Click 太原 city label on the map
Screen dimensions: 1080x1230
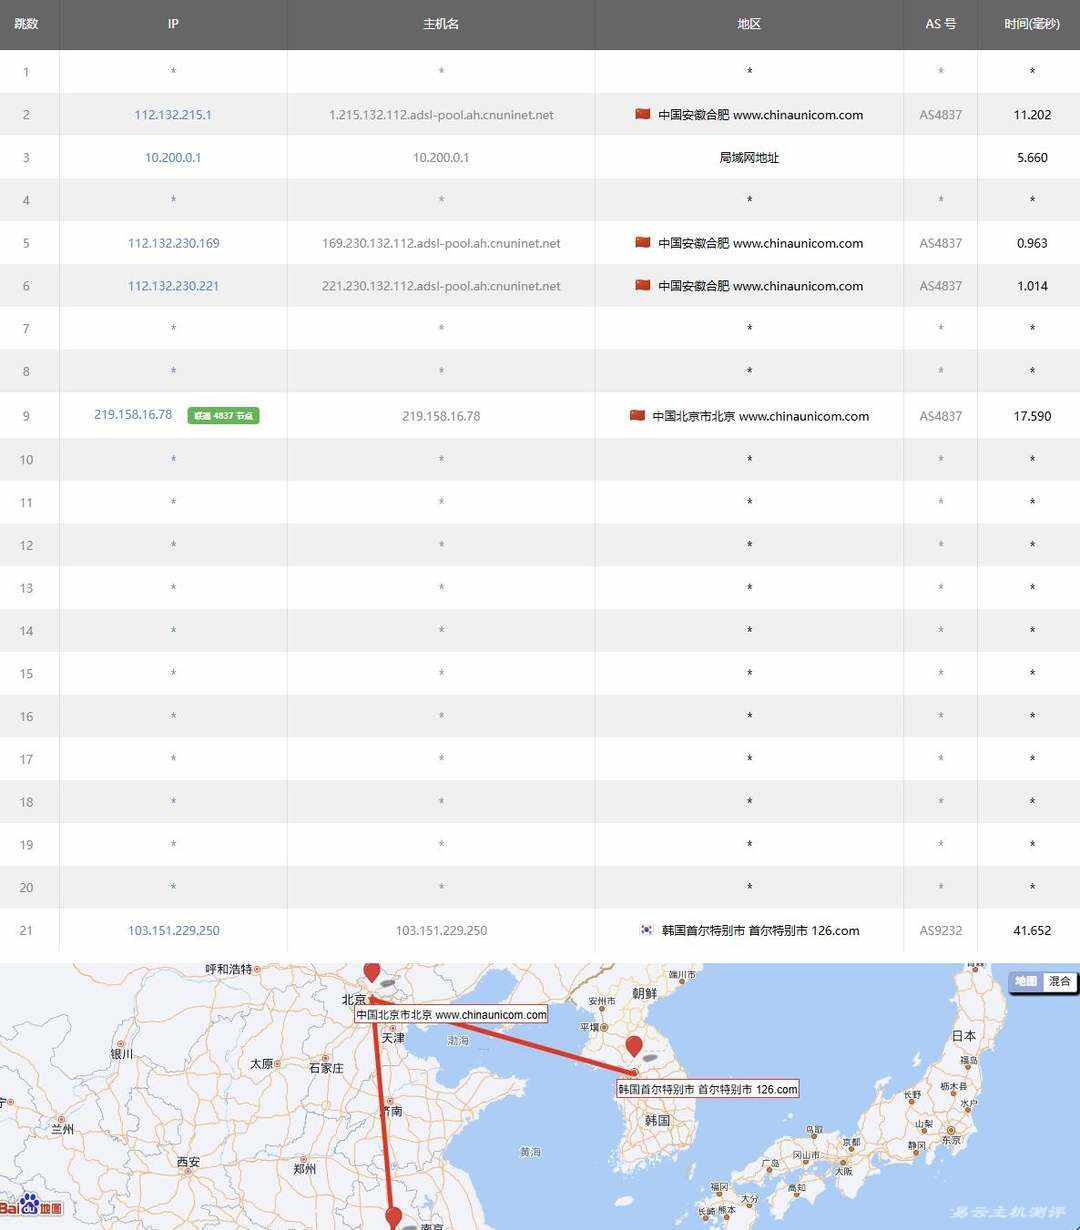pyautogui.click(x=262, y=1064)
